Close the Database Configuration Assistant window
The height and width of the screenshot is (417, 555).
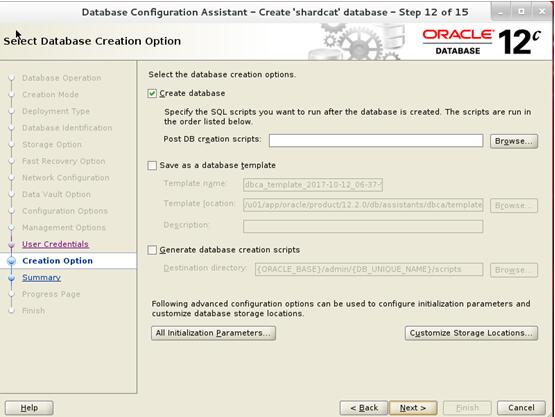tap(542, 12)
